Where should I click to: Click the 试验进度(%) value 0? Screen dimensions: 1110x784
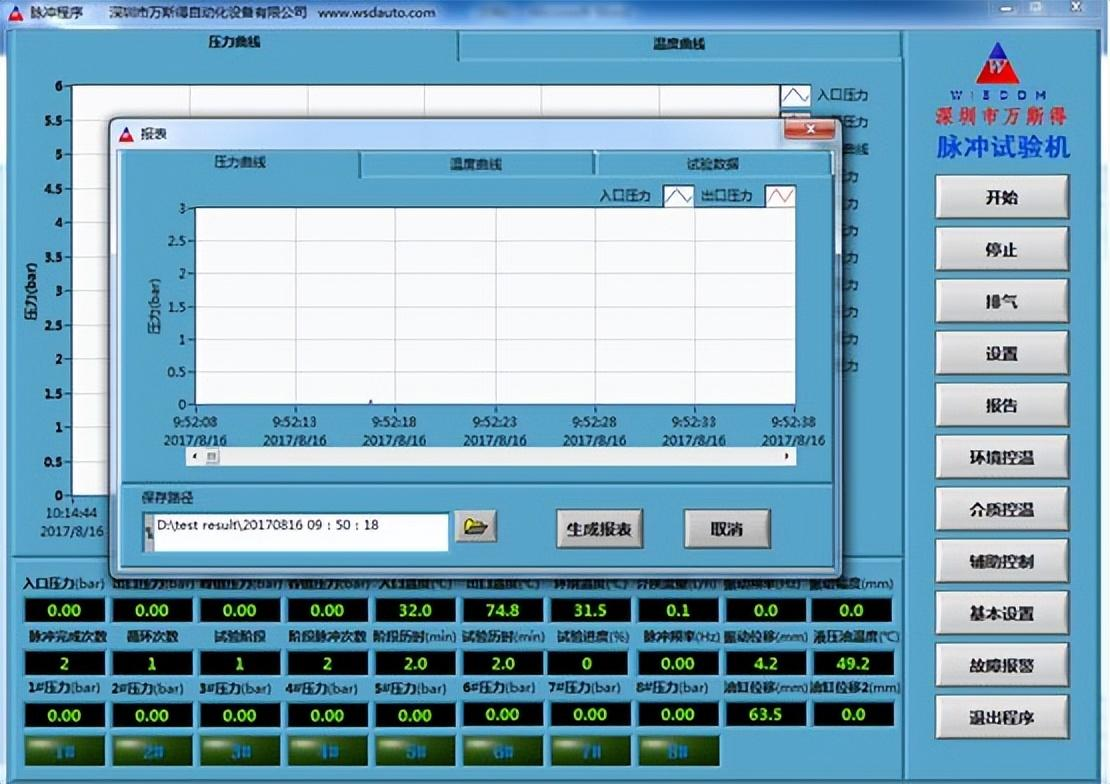tap(588, 664)
